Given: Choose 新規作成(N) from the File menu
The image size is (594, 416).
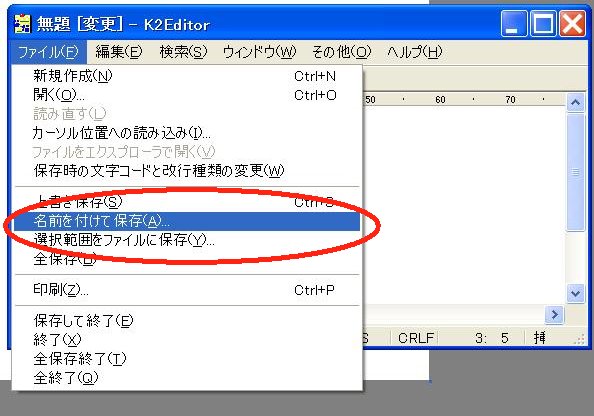Looking at the screenshot, I should (x=187, y=76).
